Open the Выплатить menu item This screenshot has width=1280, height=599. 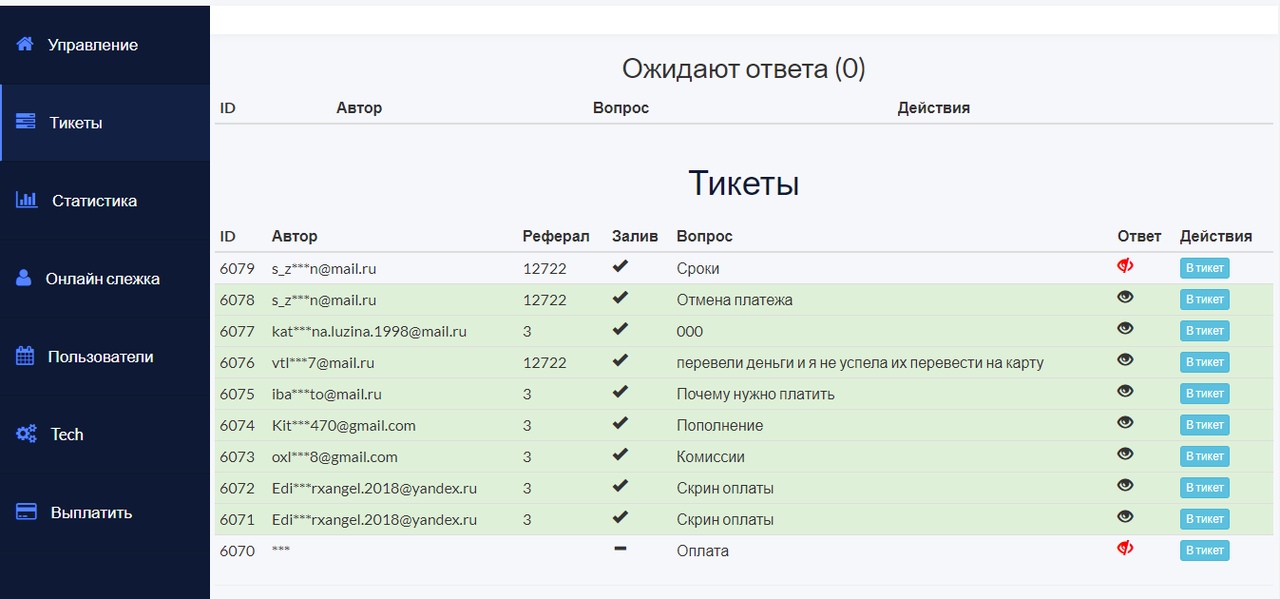pyautogui.click(x=91, y=513)
